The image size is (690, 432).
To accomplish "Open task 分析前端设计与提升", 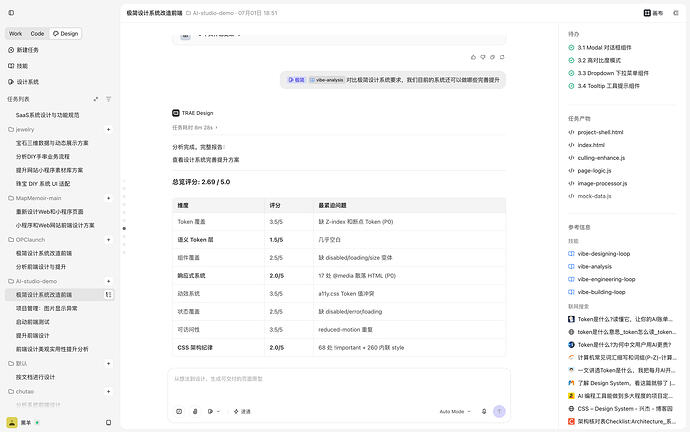I will pyautogui.click(x=41, y=267).
